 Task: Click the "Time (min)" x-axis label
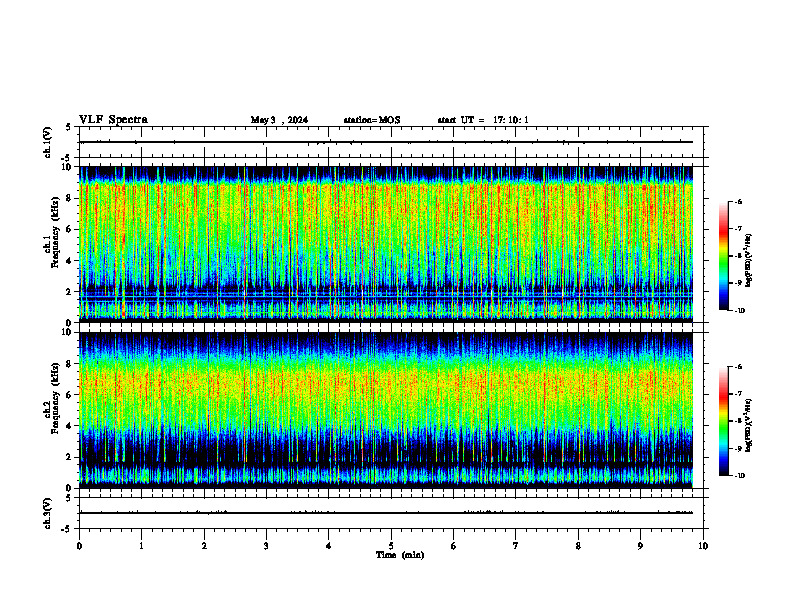point(400,555)
